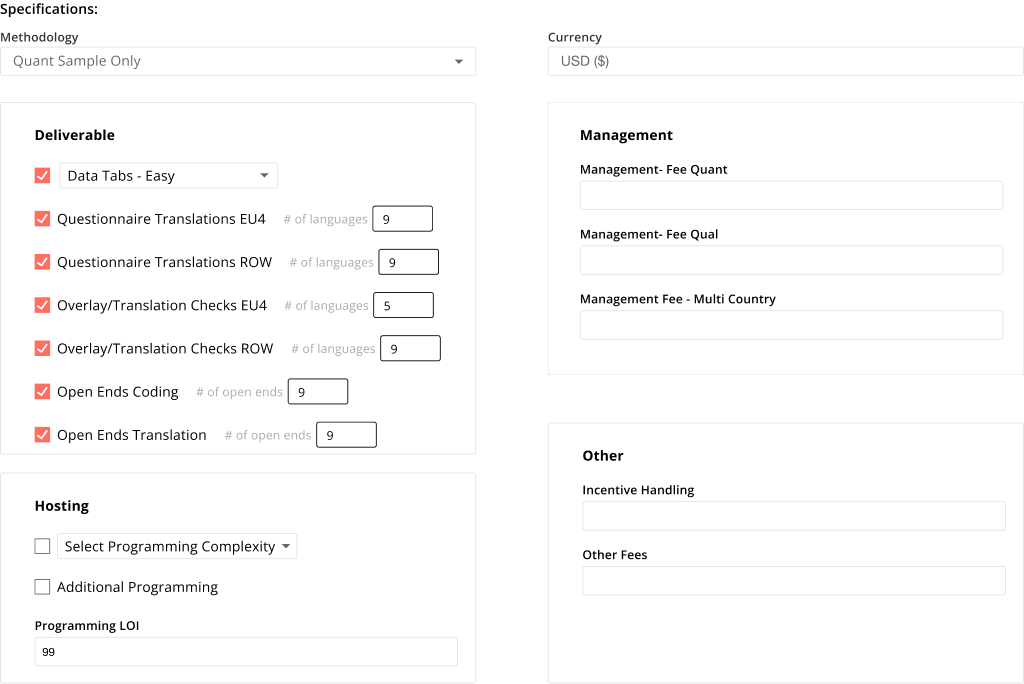The width and height of the screenshot is (1024, 684).
Task: Open the Select Programming Complexity dropdown
Action: coord(177,546)
